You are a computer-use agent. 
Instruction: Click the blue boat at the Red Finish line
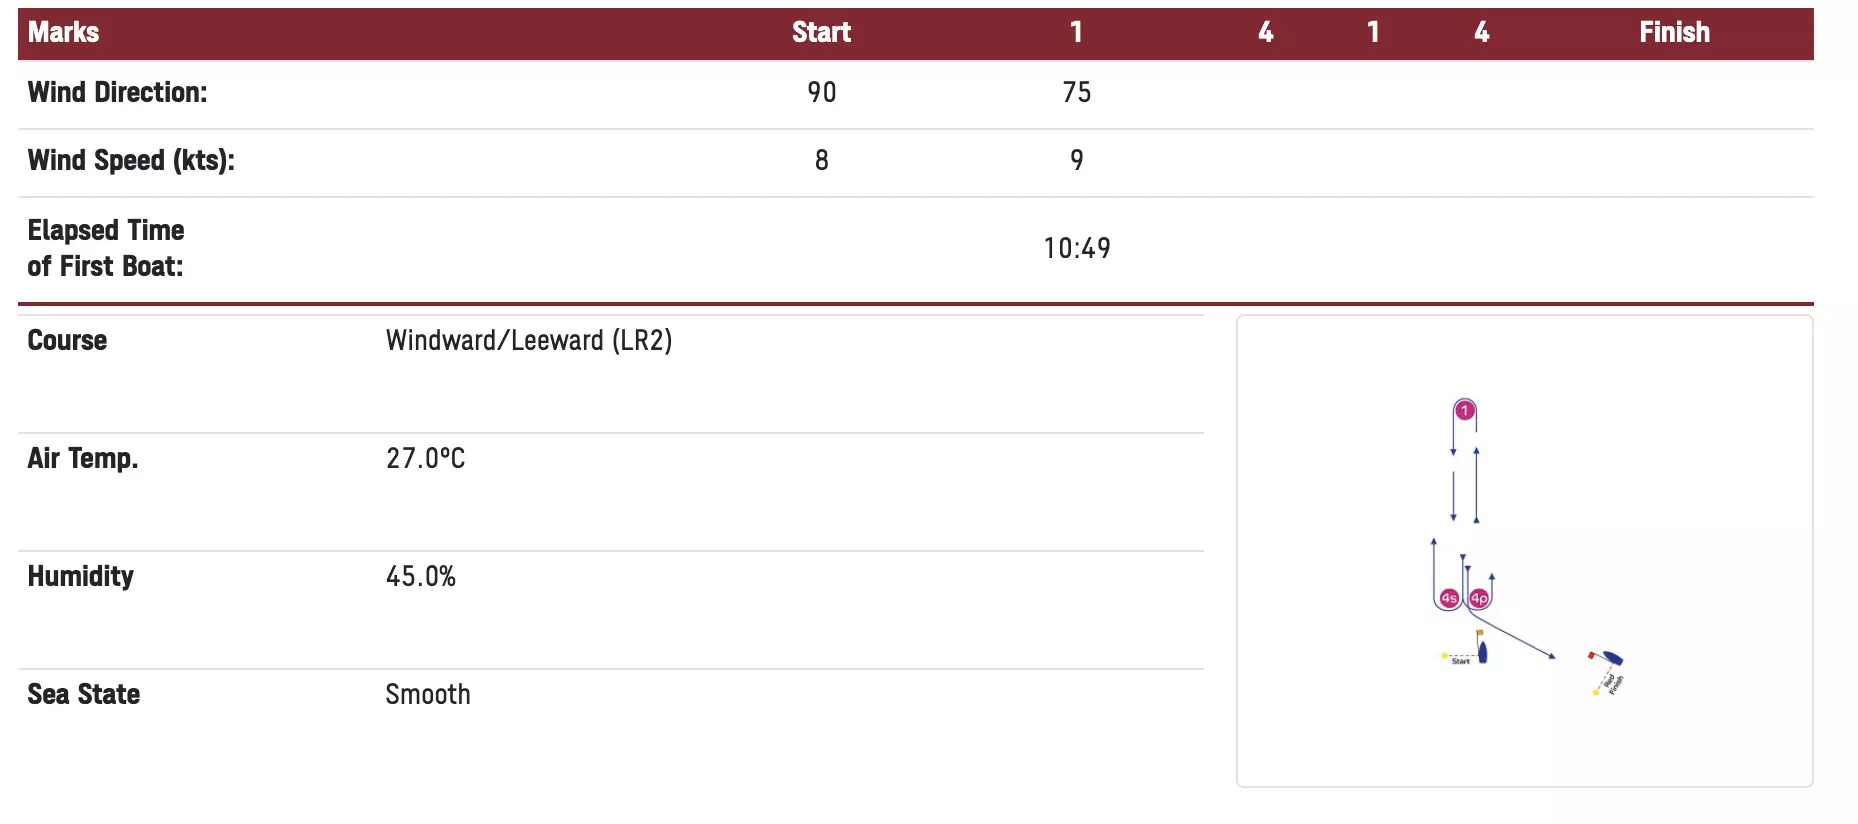[x=1612, y=658]
